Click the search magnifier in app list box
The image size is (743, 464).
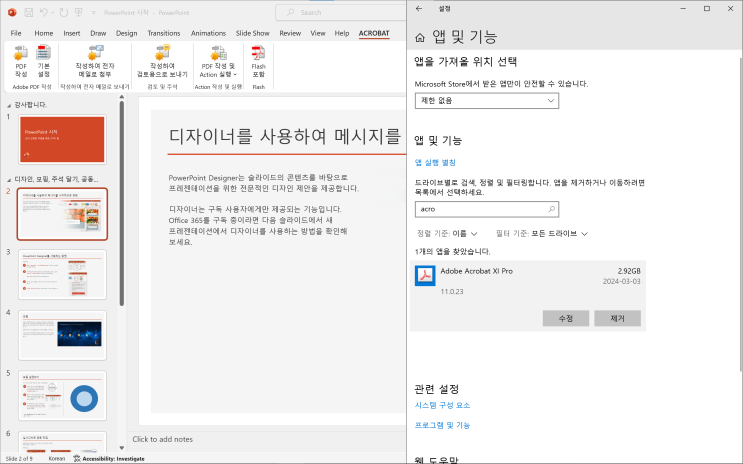[x=552, y=209]
